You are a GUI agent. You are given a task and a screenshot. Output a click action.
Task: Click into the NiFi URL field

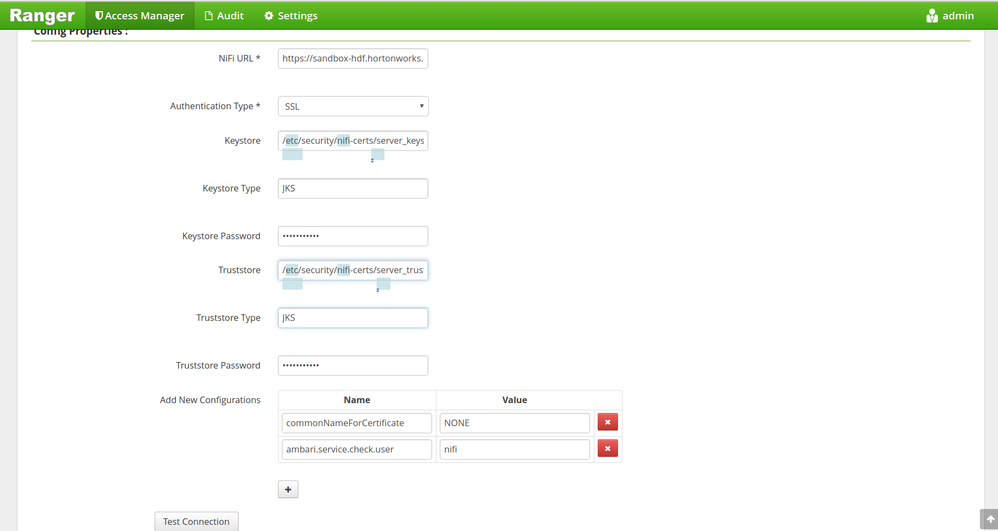pos(353,58)
